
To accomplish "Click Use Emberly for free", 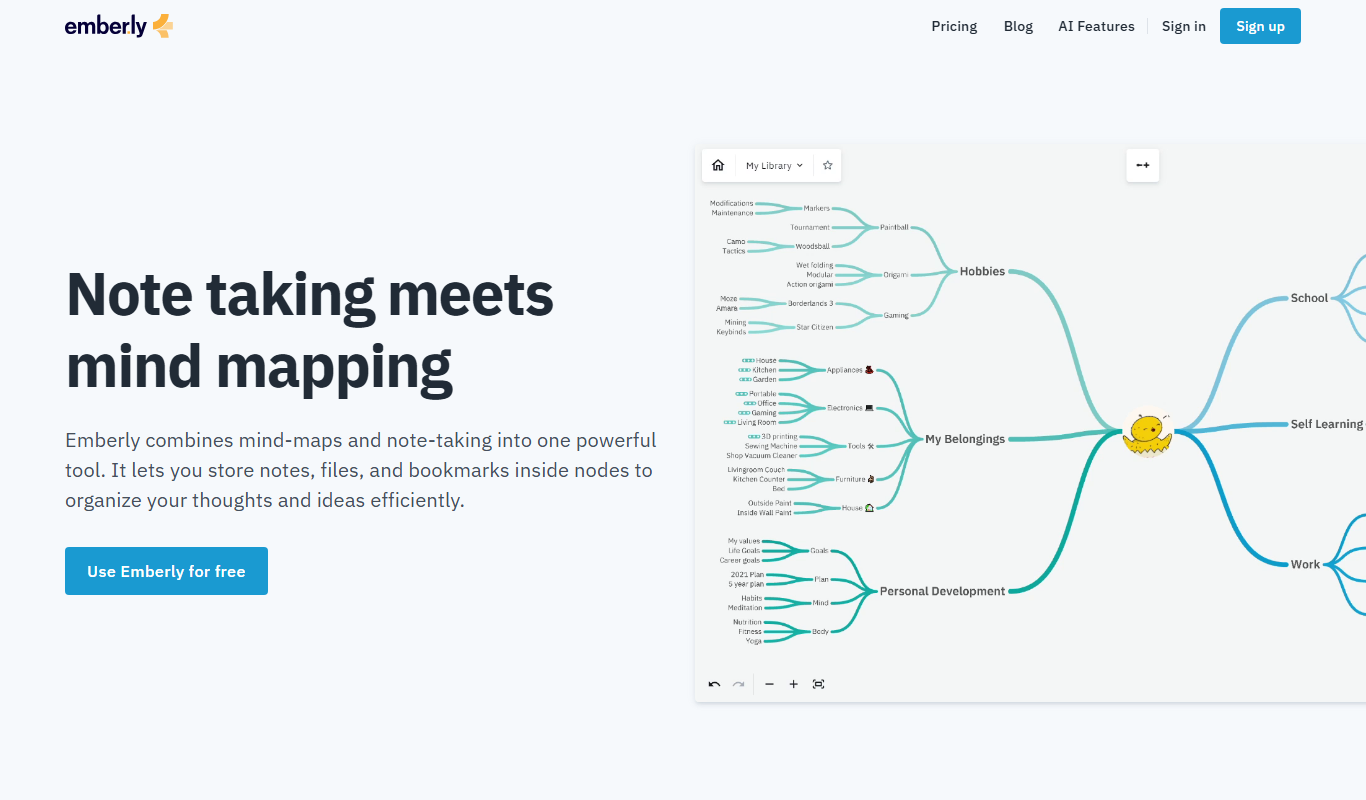I will [x=166, y=571].
